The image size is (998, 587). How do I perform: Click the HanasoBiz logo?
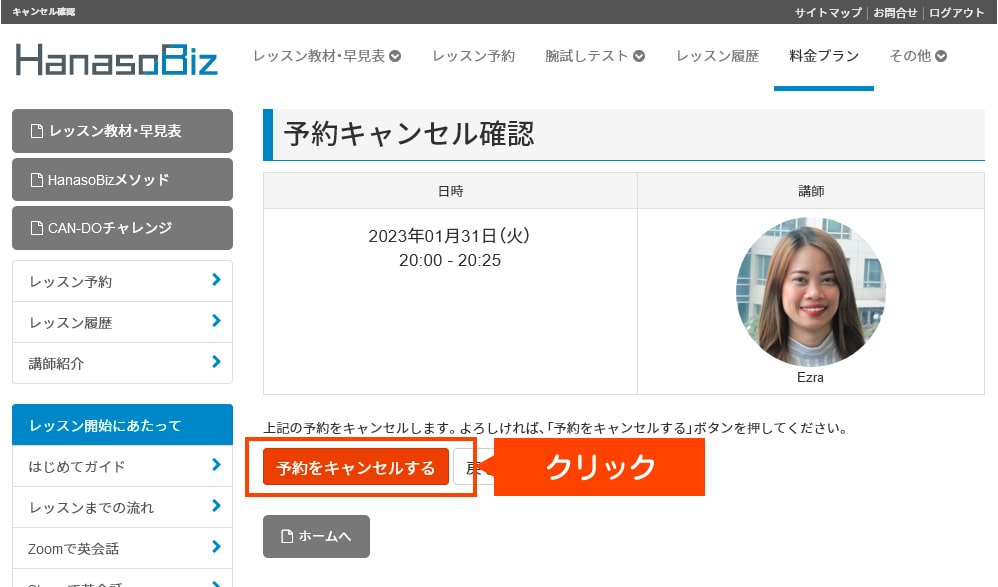click(x=116, y=60)
